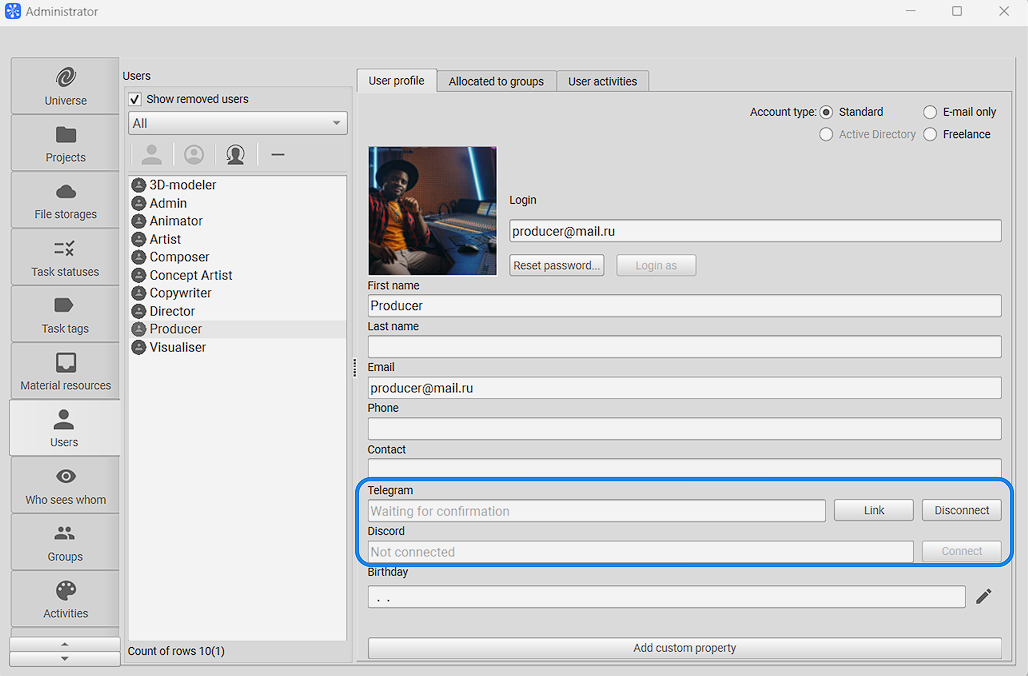Click the Contact input field

(684, 467)
